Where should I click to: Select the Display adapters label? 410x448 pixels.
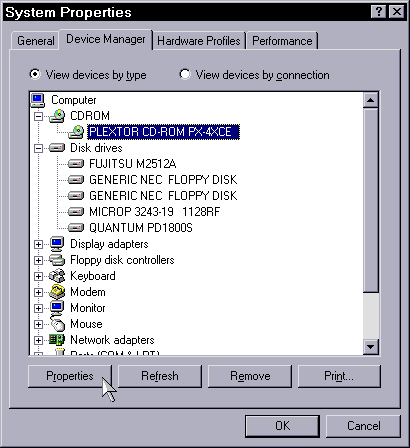[x=109, y=244]
